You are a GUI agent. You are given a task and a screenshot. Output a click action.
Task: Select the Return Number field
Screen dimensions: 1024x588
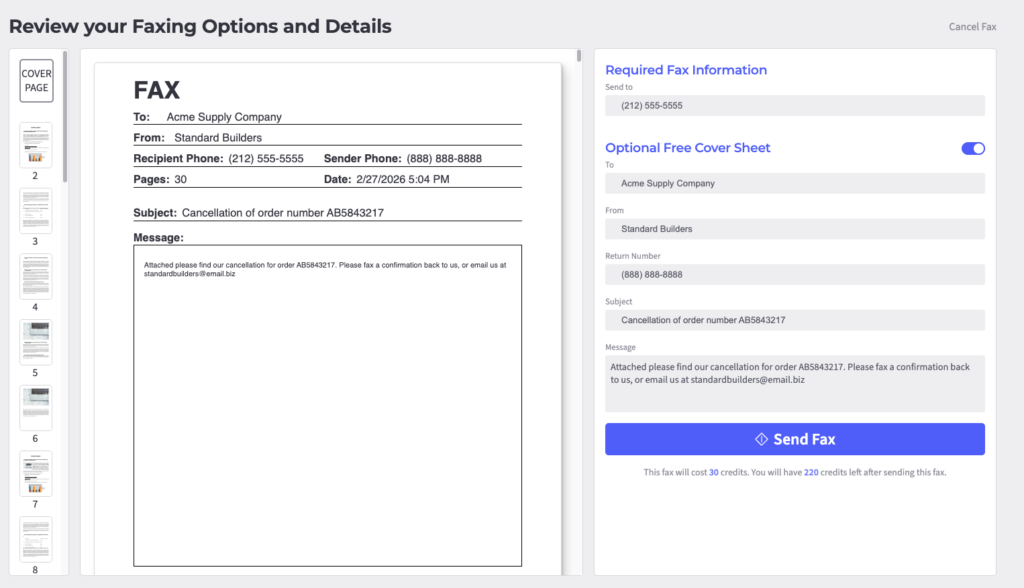[794, 274]
